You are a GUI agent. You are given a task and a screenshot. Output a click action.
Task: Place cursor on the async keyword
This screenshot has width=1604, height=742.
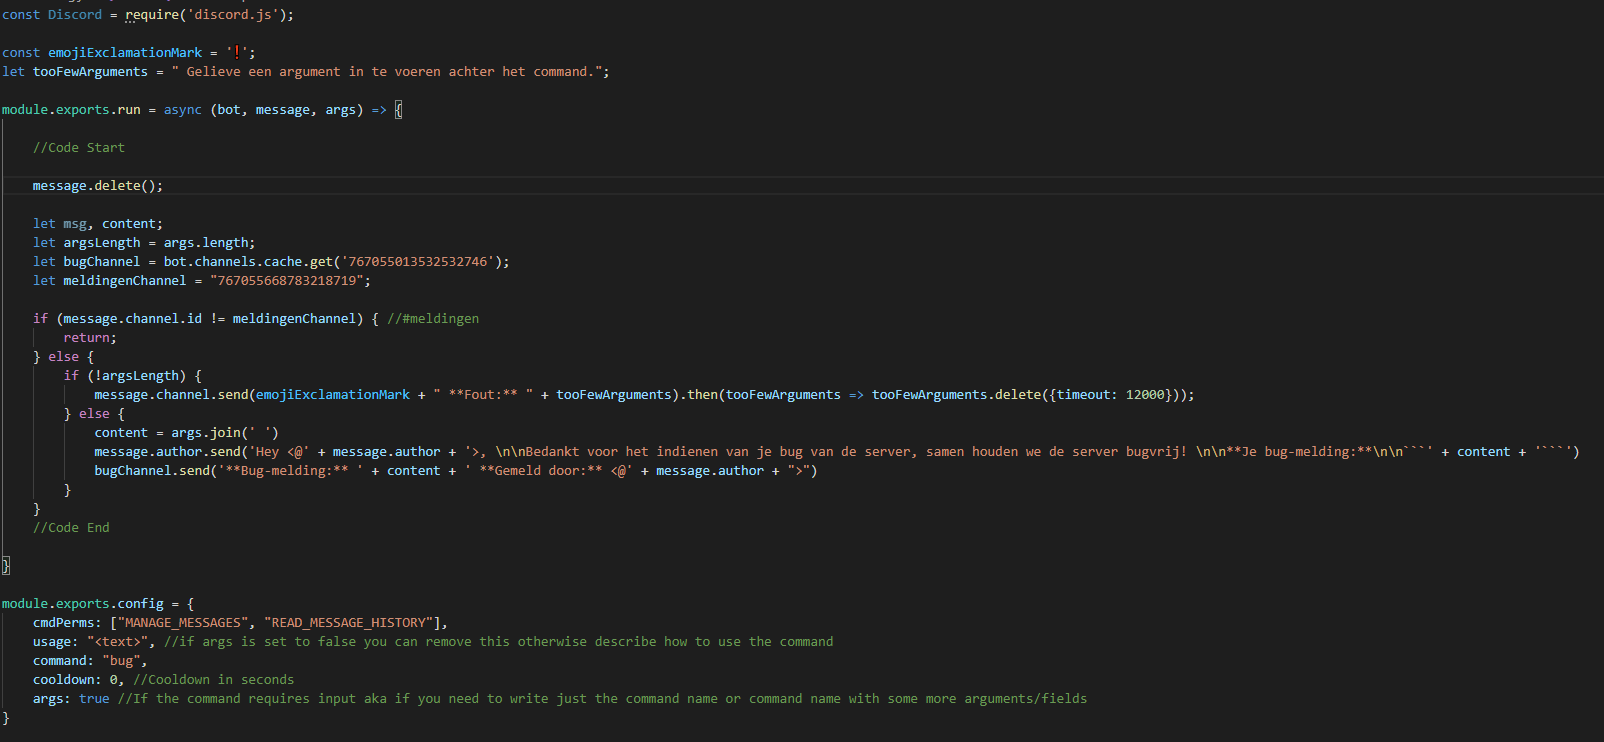182,110
